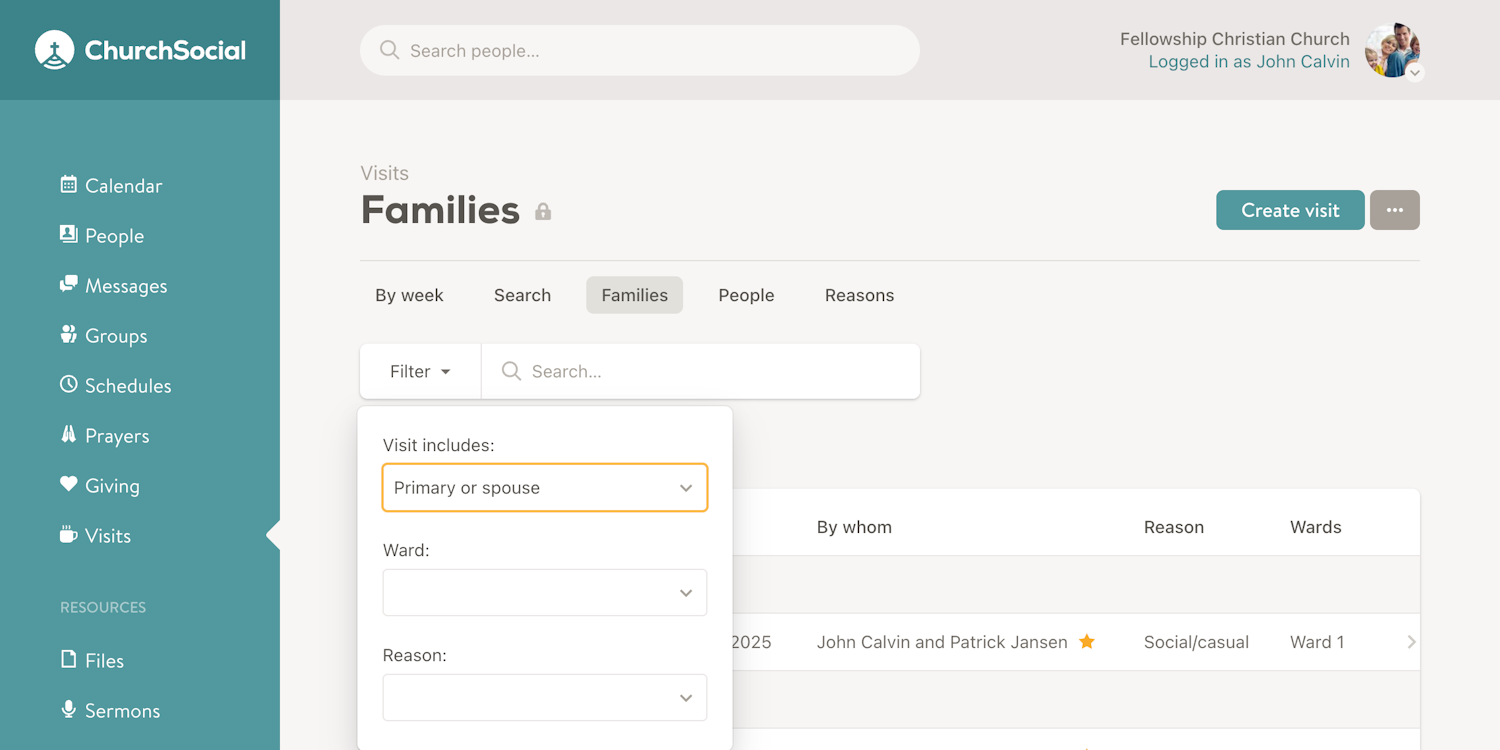Click the lock icon next to Families
1500x750 pixels.
[543, 211]
